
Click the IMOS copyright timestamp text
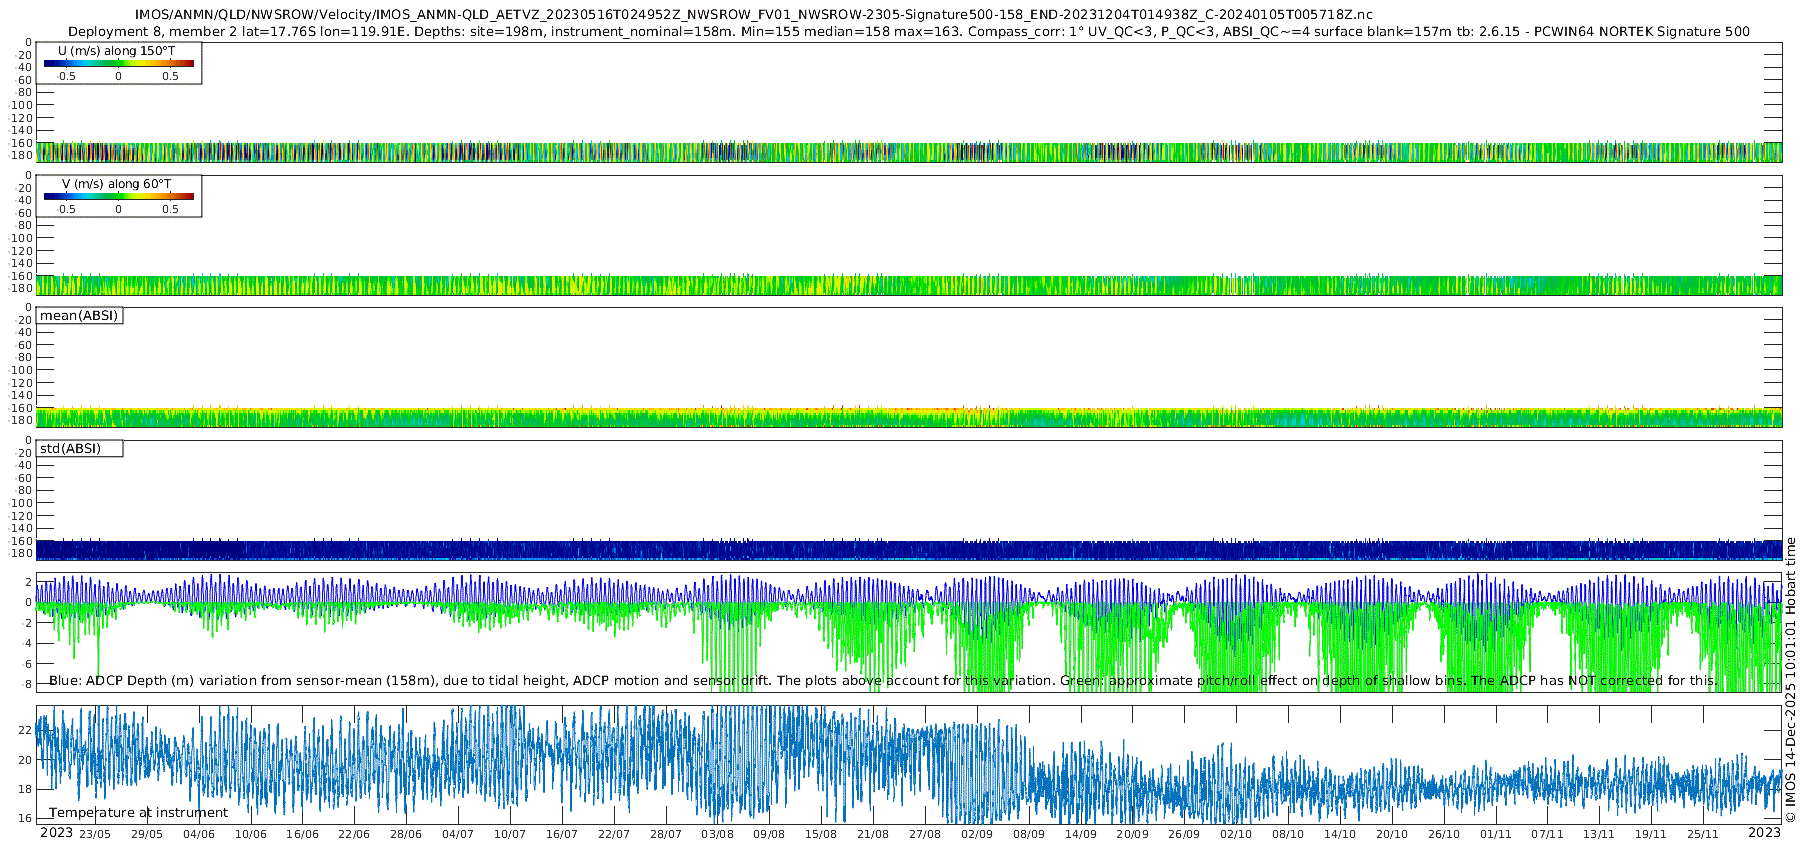[1790, 680]
